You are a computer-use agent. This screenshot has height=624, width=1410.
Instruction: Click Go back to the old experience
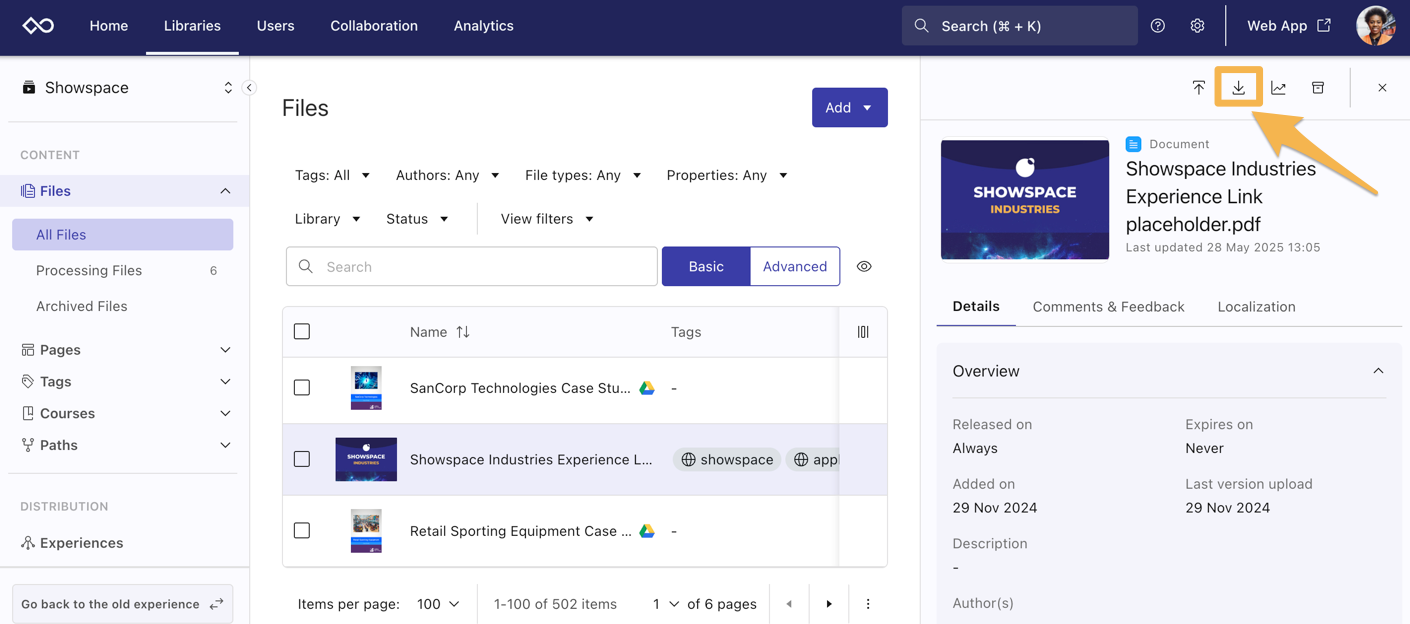123,604
